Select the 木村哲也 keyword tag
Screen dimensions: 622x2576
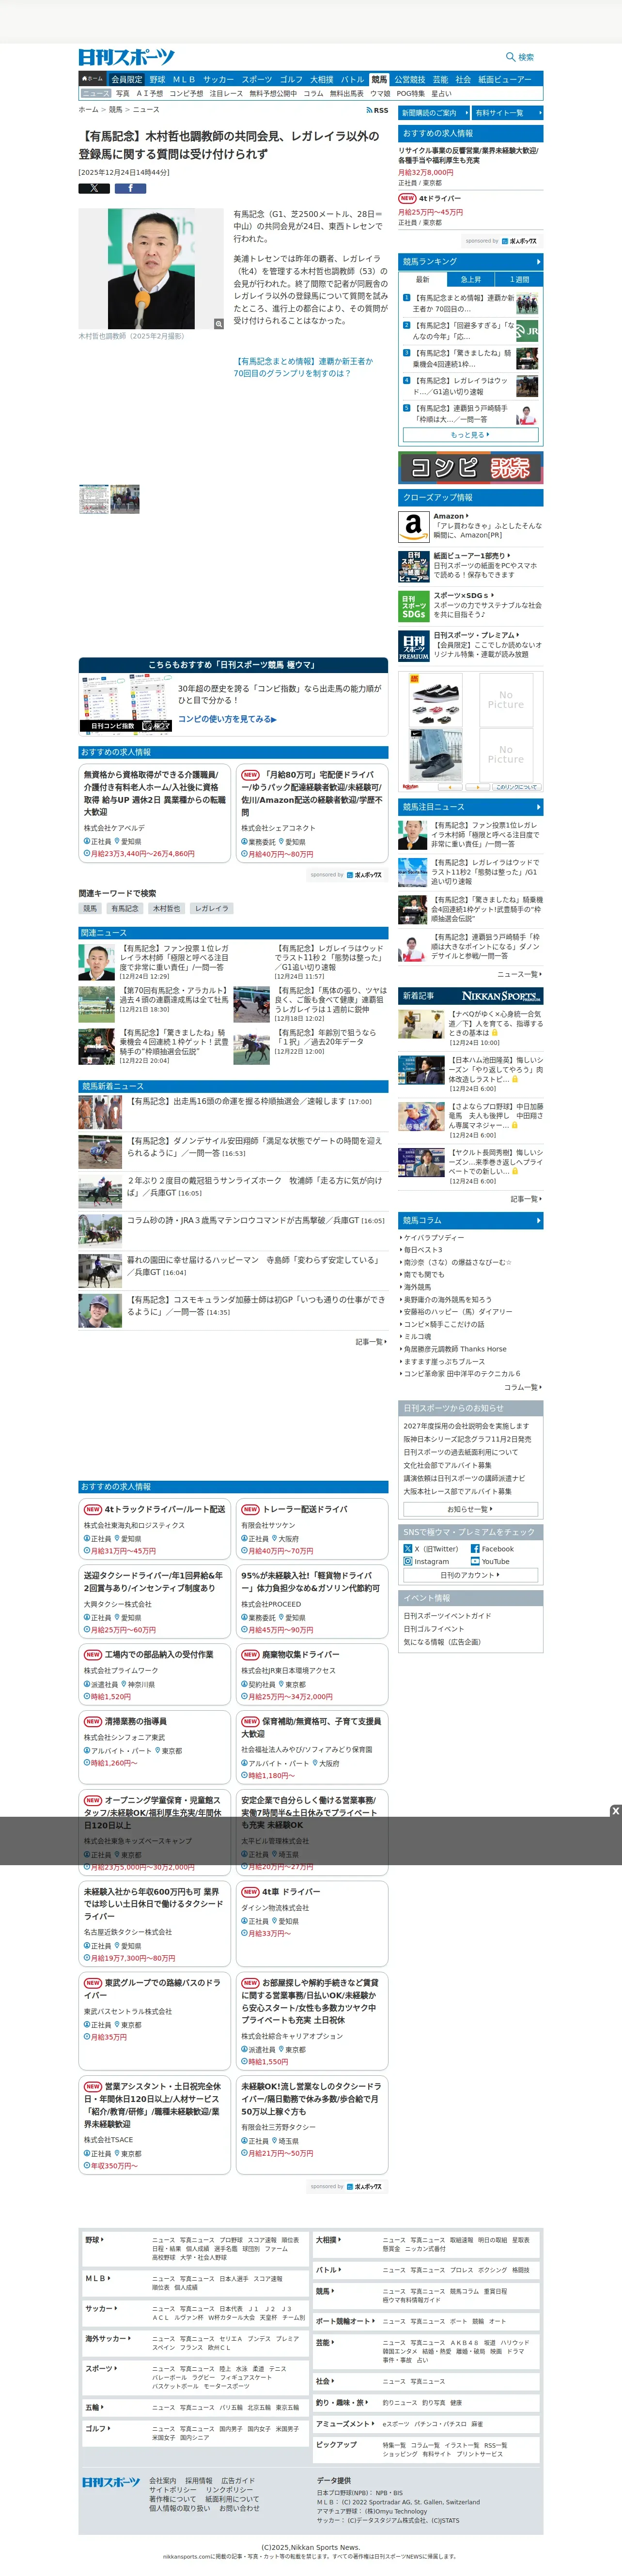(x=166, y=908)
